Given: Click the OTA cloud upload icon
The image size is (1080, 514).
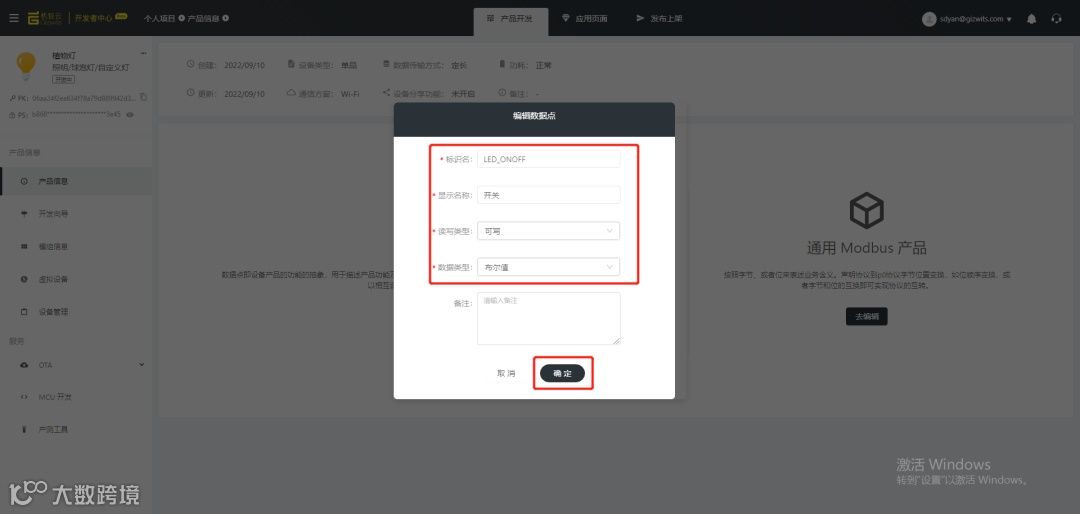Looking at the screenshot, I should point(24,364).
